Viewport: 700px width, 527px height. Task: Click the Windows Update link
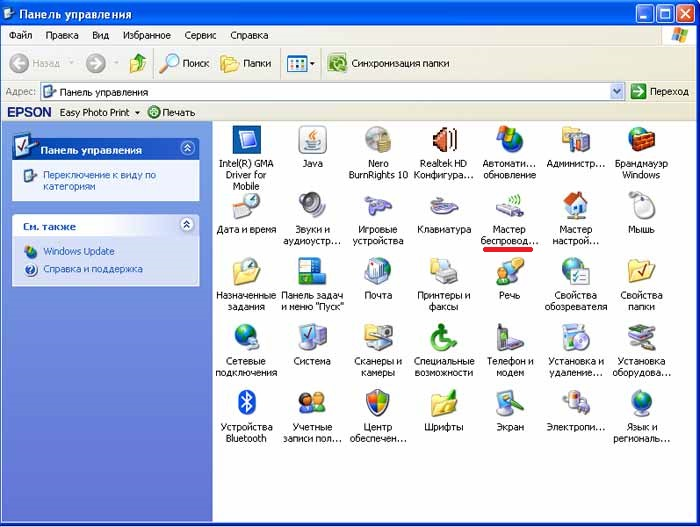tap(79, 251)
